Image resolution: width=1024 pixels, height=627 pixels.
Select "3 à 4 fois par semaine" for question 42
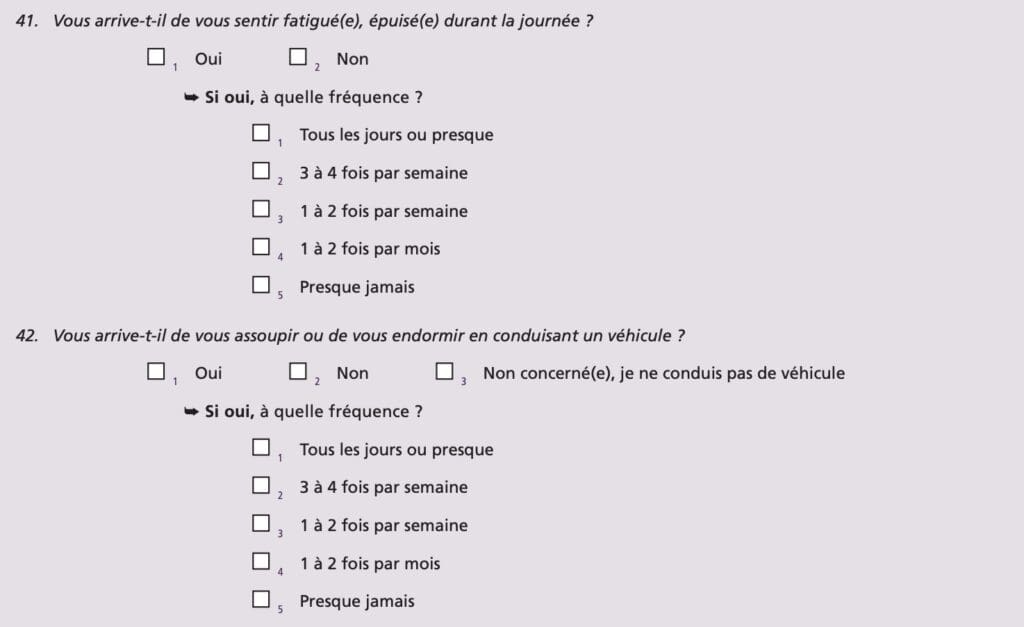point(261,486)
